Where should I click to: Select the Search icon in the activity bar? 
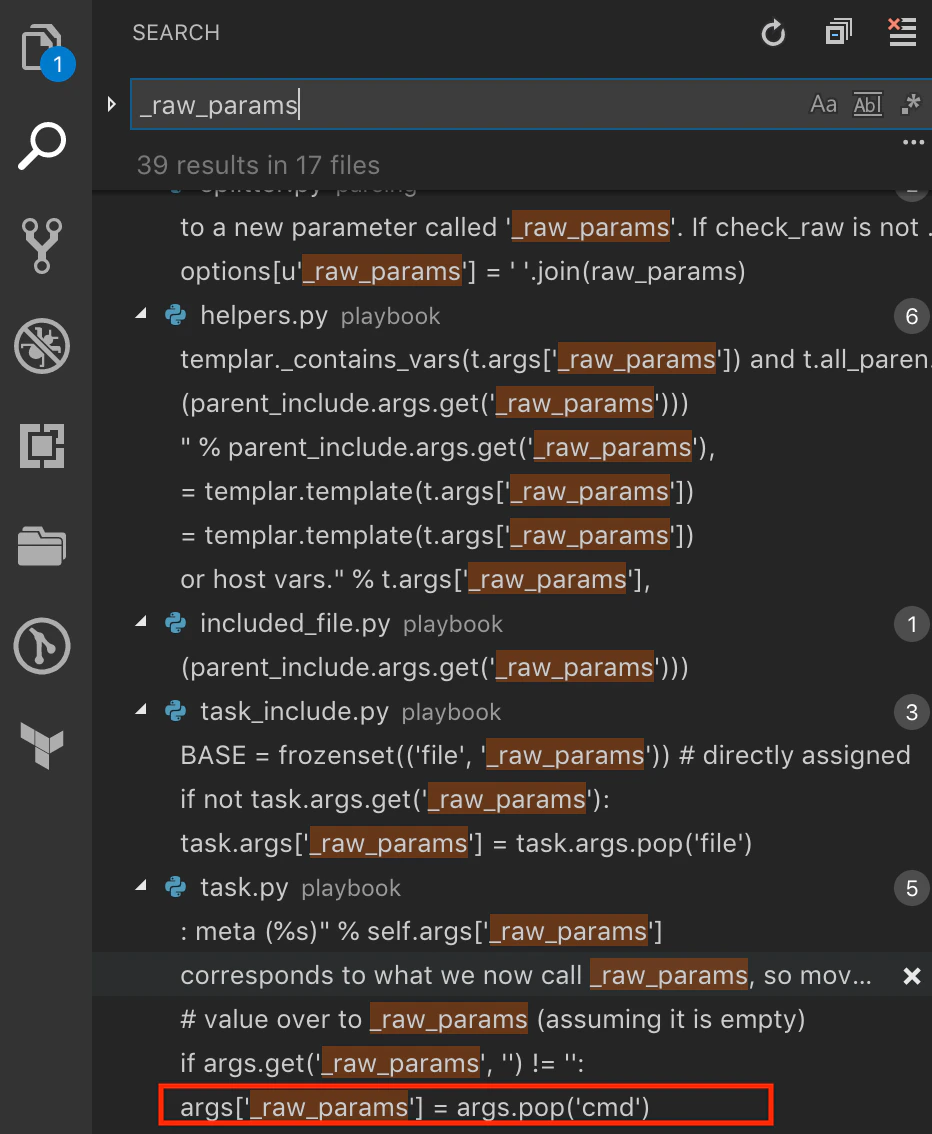click(42, 146)
